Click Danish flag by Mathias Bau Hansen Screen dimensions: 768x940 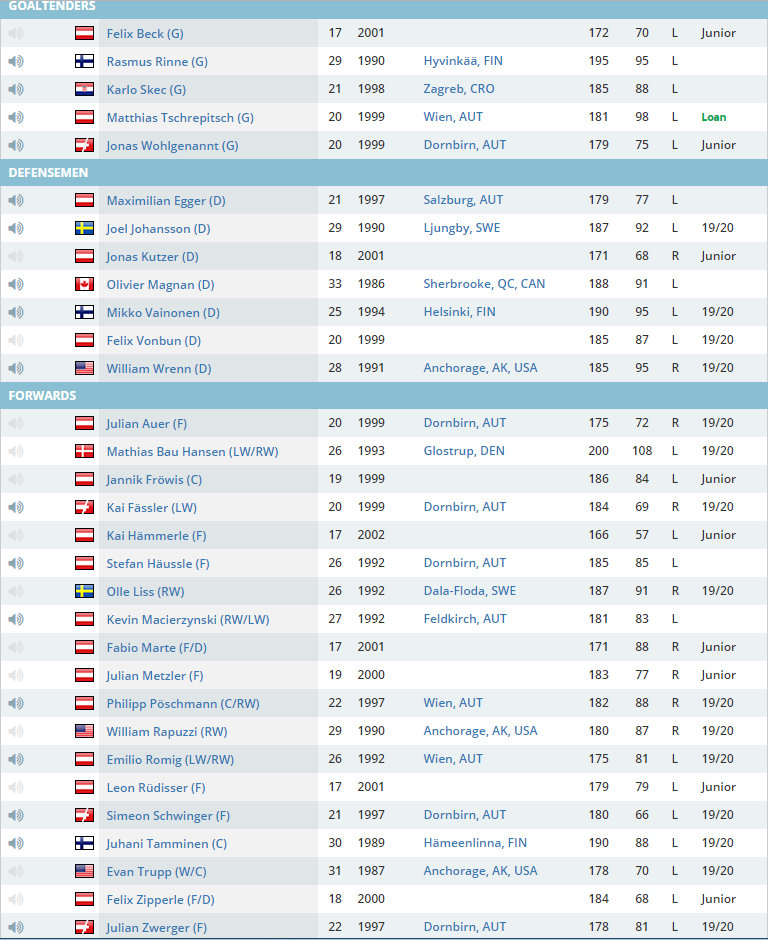[85, 452]
